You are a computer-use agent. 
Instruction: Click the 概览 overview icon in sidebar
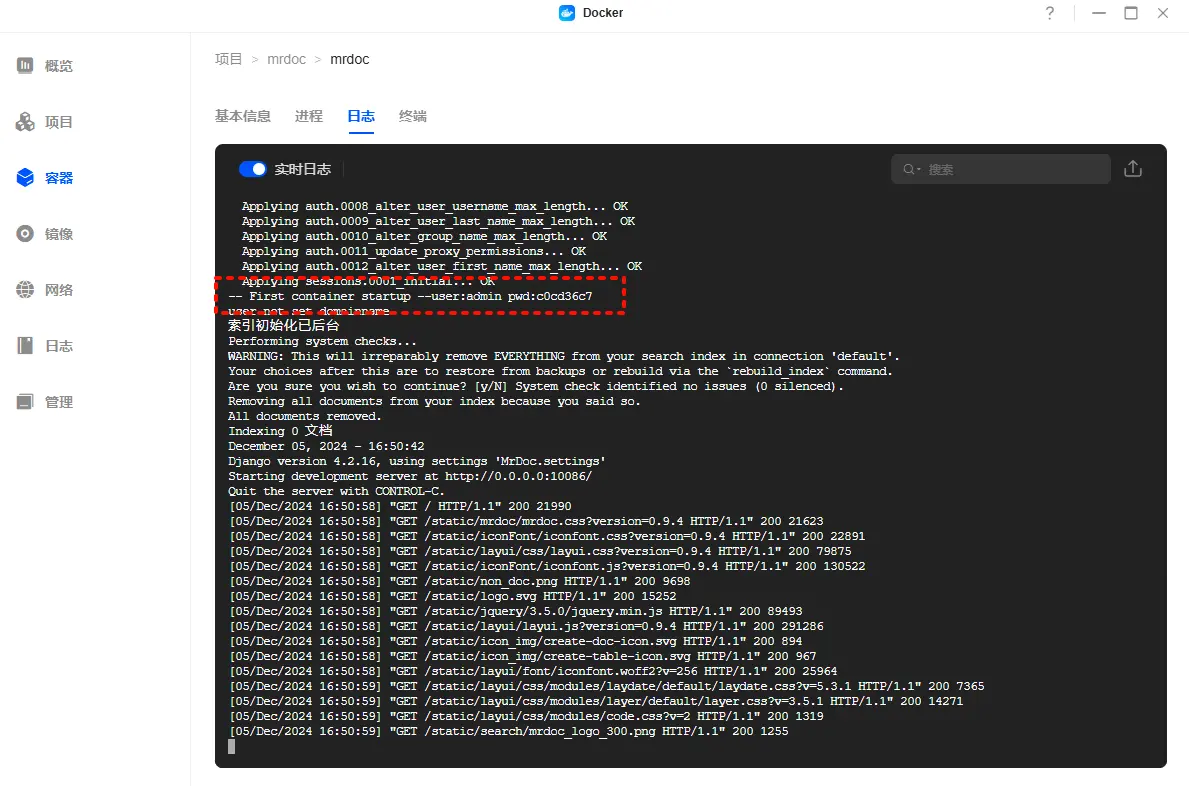(26, 66)
